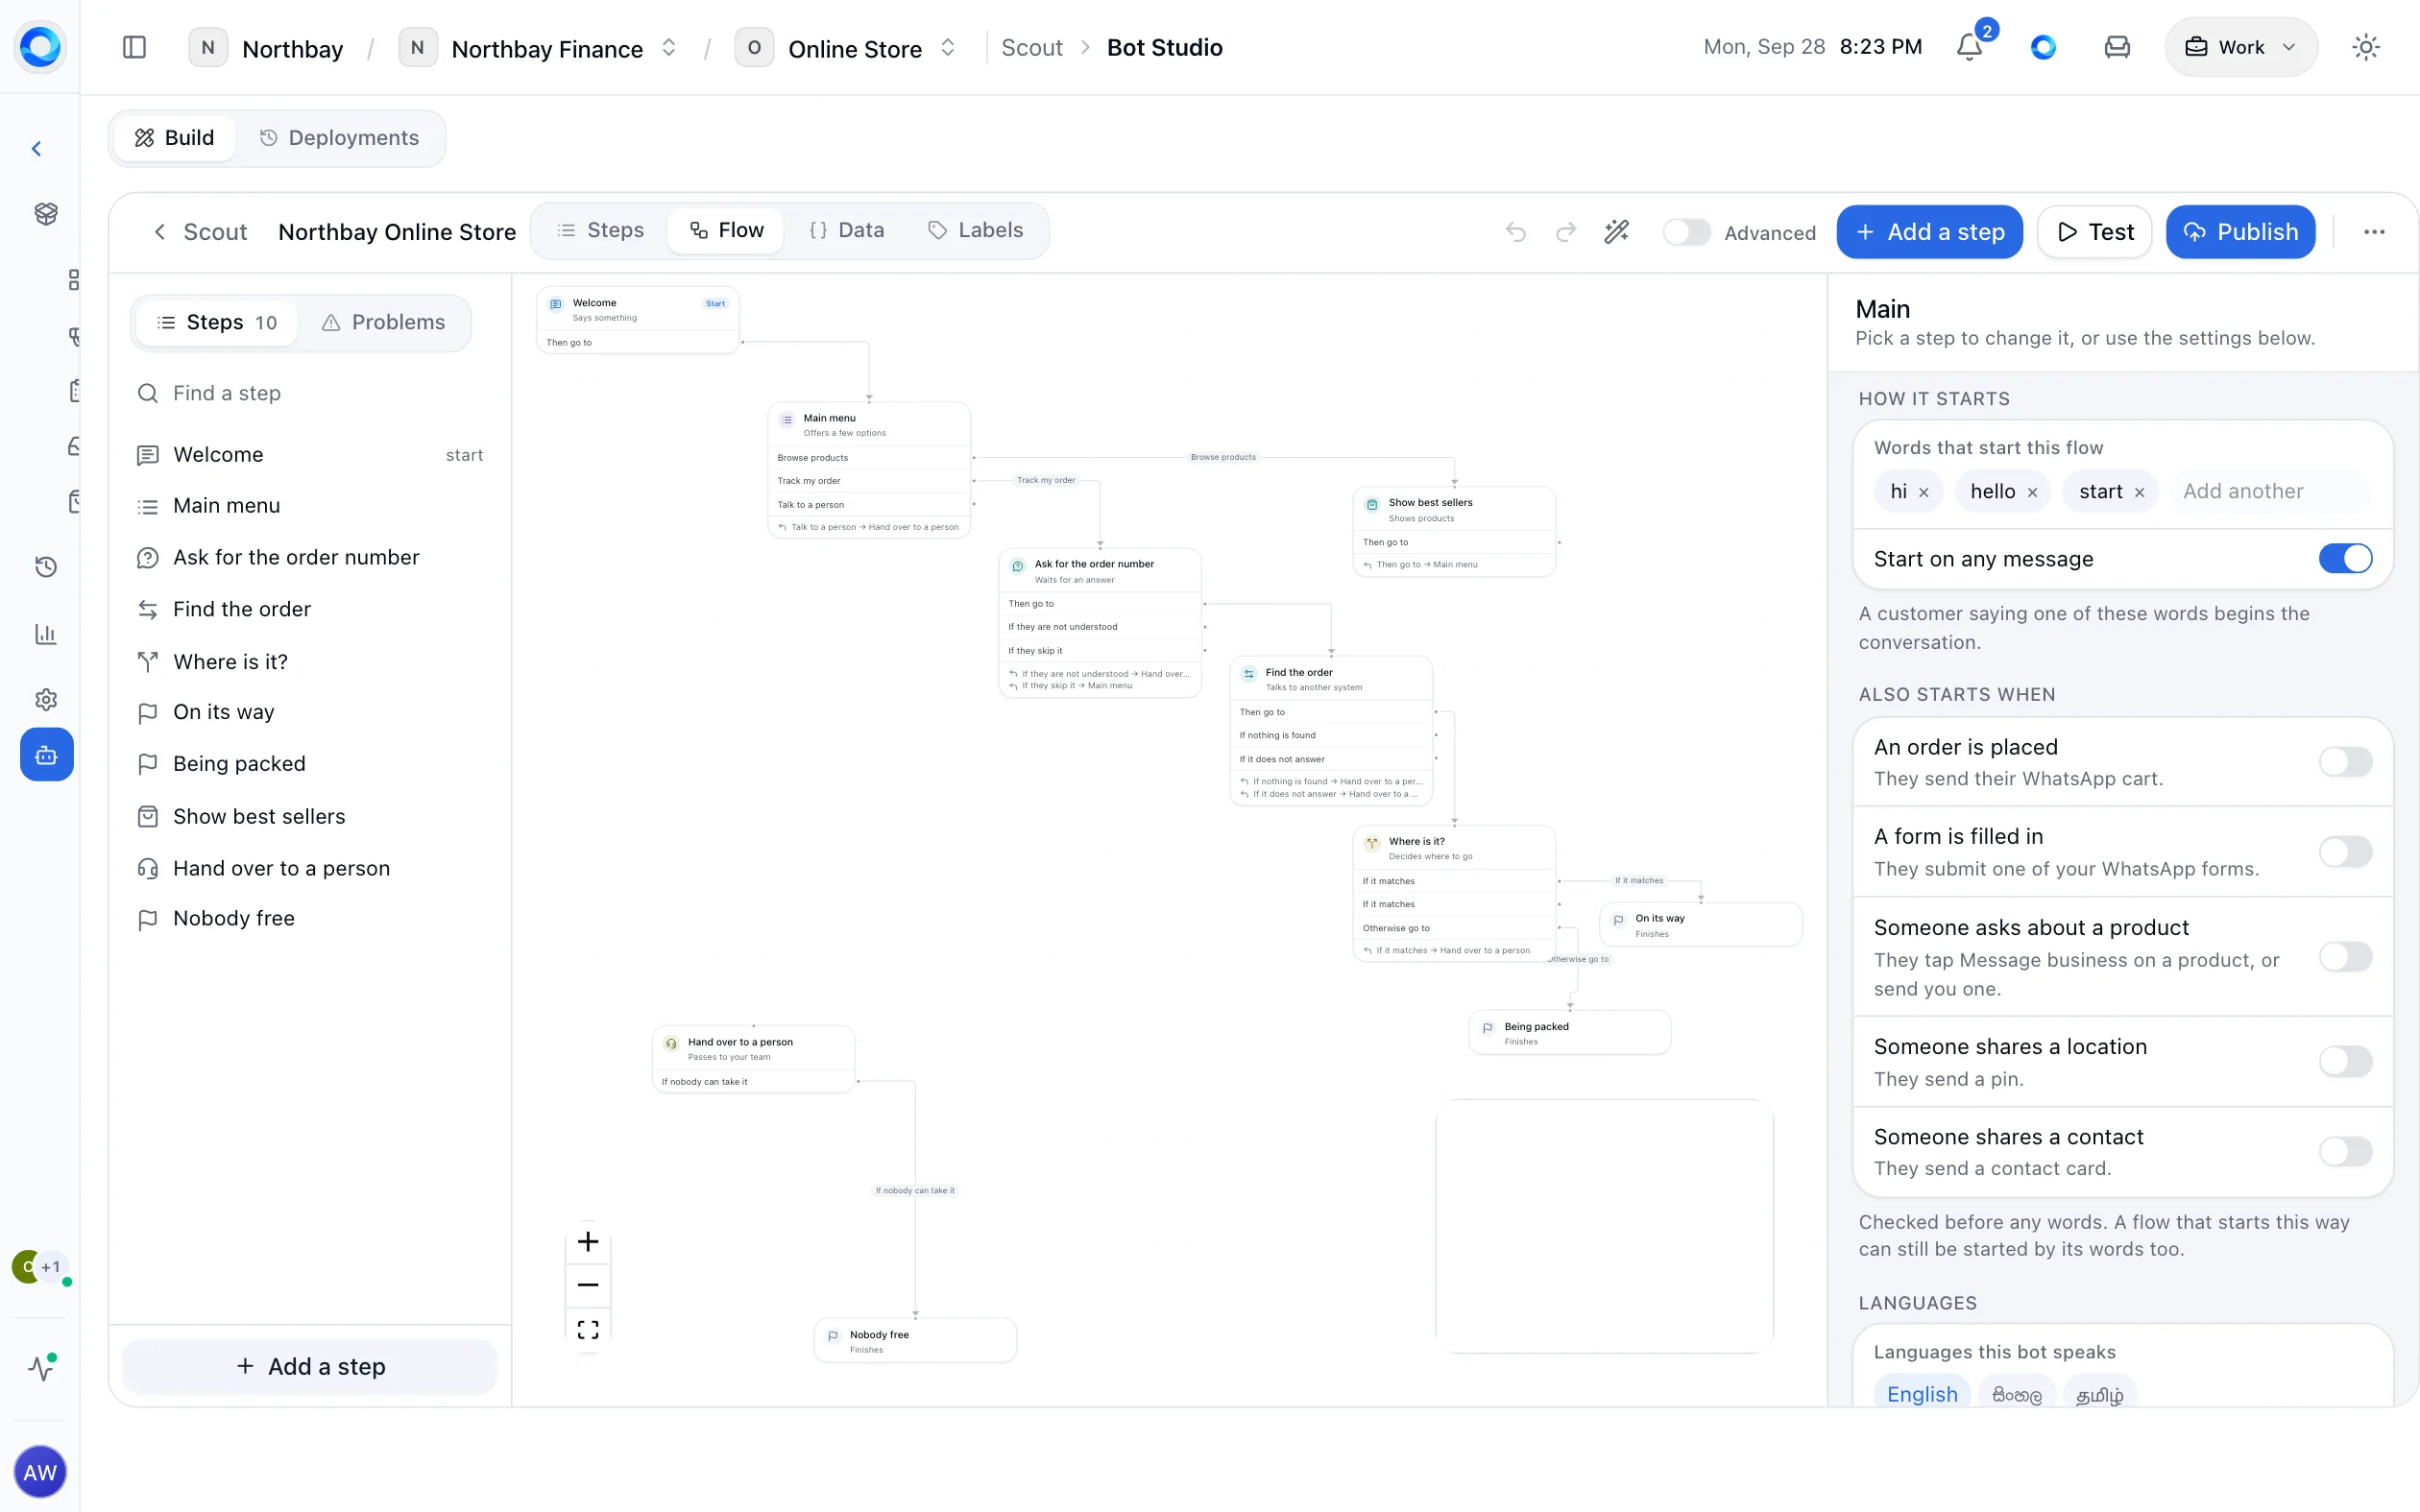Image resolution: width=2420 pixels, height=1512 pixels.
Task: Open the inbox tray icon
Action: [x=2117, y=47]
